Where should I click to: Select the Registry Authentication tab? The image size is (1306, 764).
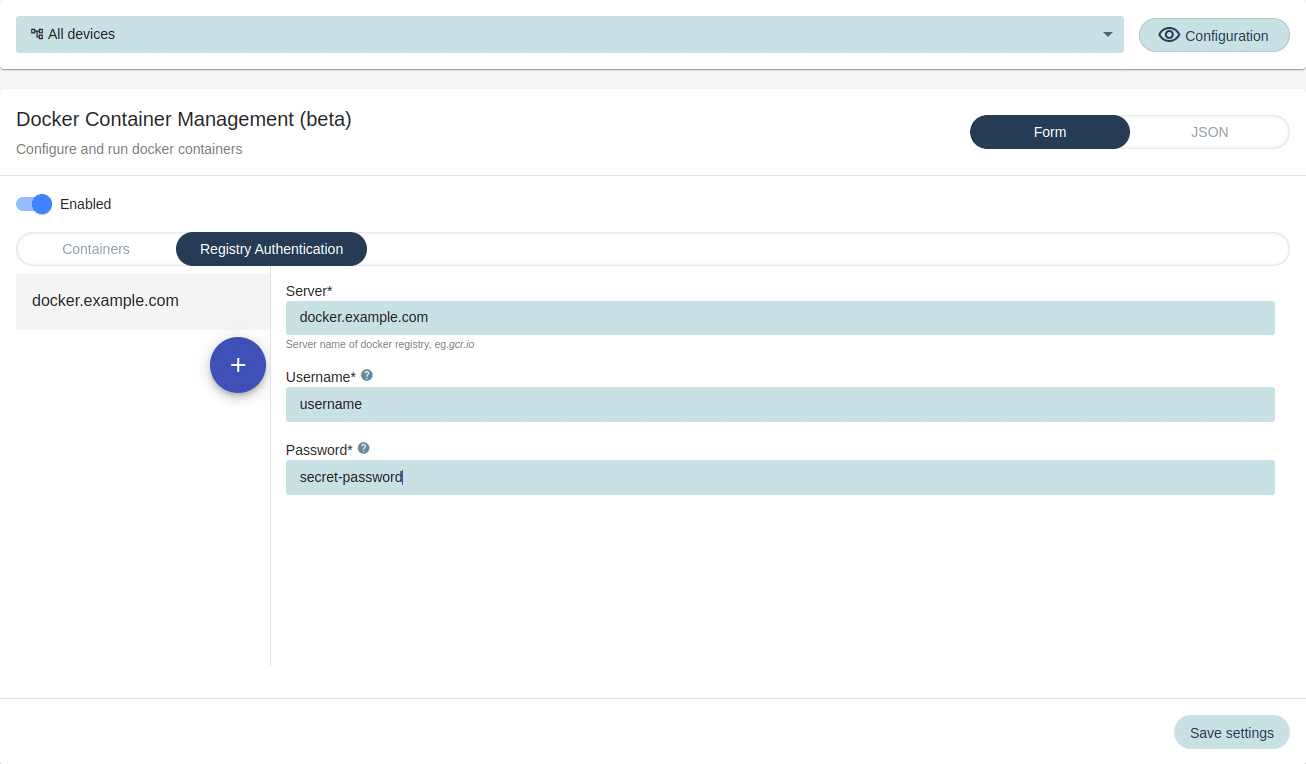(x=271, y=249)
